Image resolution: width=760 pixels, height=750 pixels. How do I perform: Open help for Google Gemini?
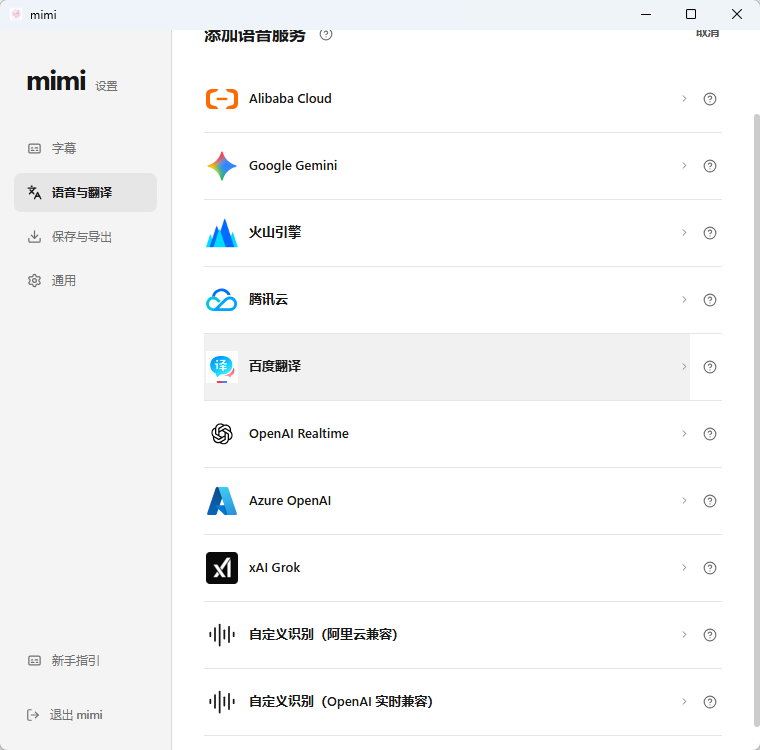710,166
